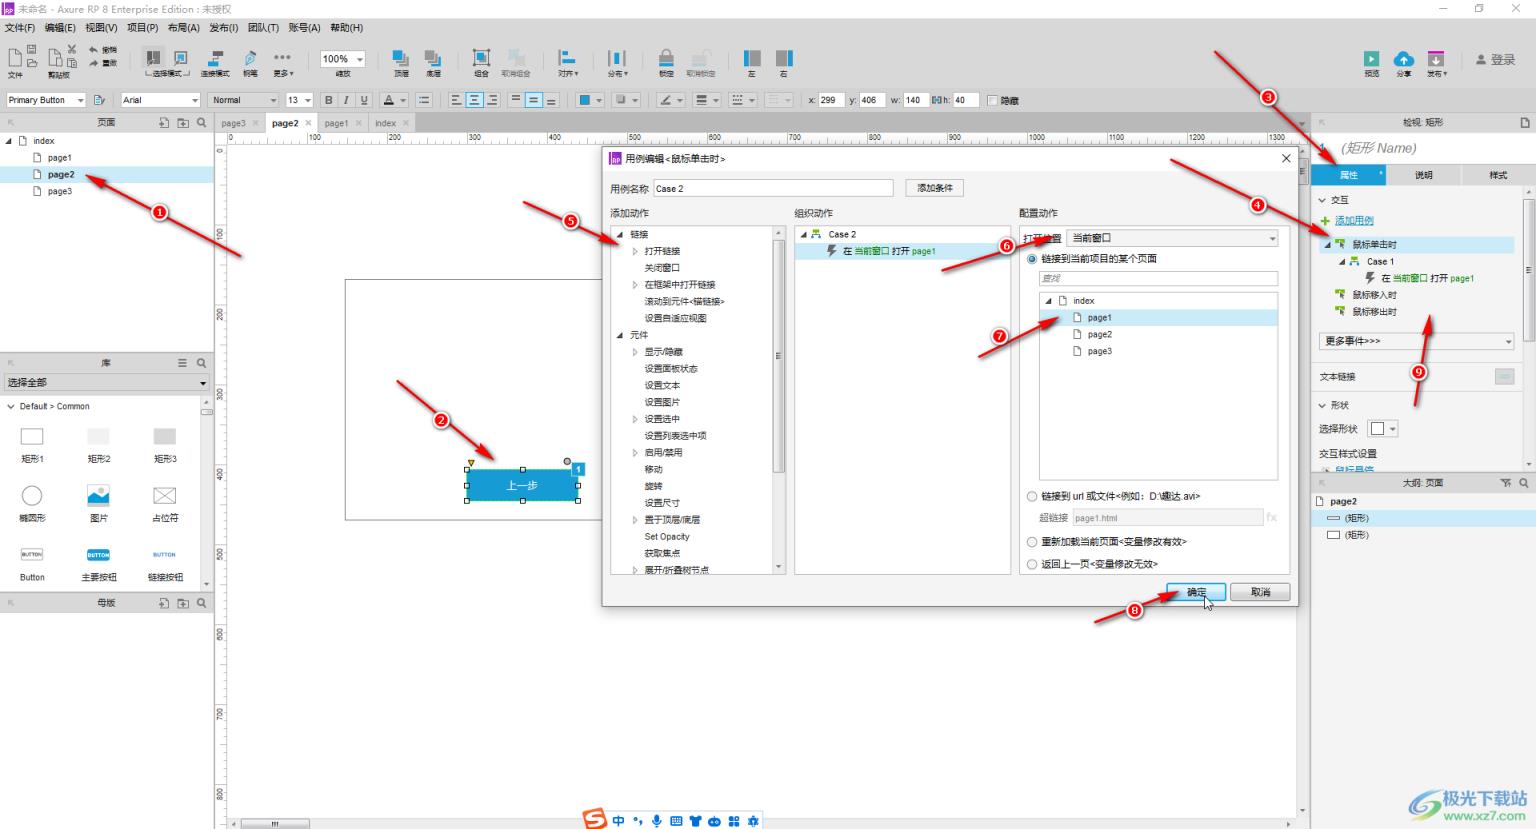Click the 登录 login button

click(1496, 60)
